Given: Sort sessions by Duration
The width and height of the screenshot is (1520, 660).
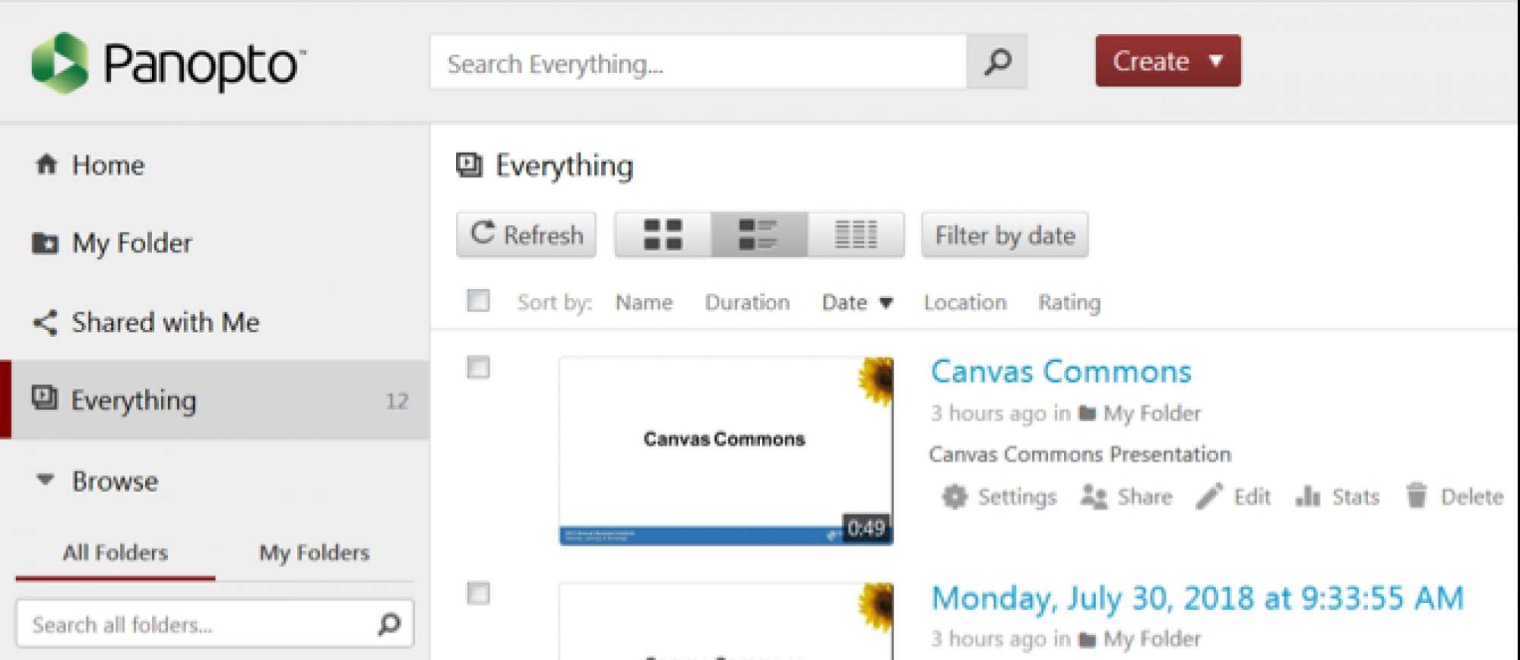Looking at the screenshot, I should 747,302.
